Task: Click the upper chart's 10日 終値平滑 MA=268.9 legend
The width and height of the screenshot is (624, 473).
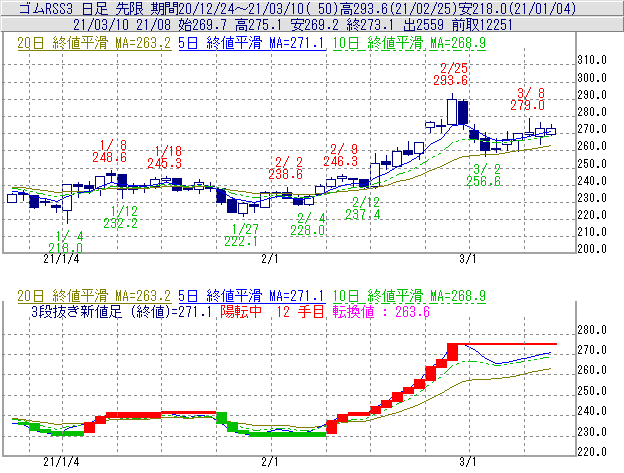Action: (409, 43)
